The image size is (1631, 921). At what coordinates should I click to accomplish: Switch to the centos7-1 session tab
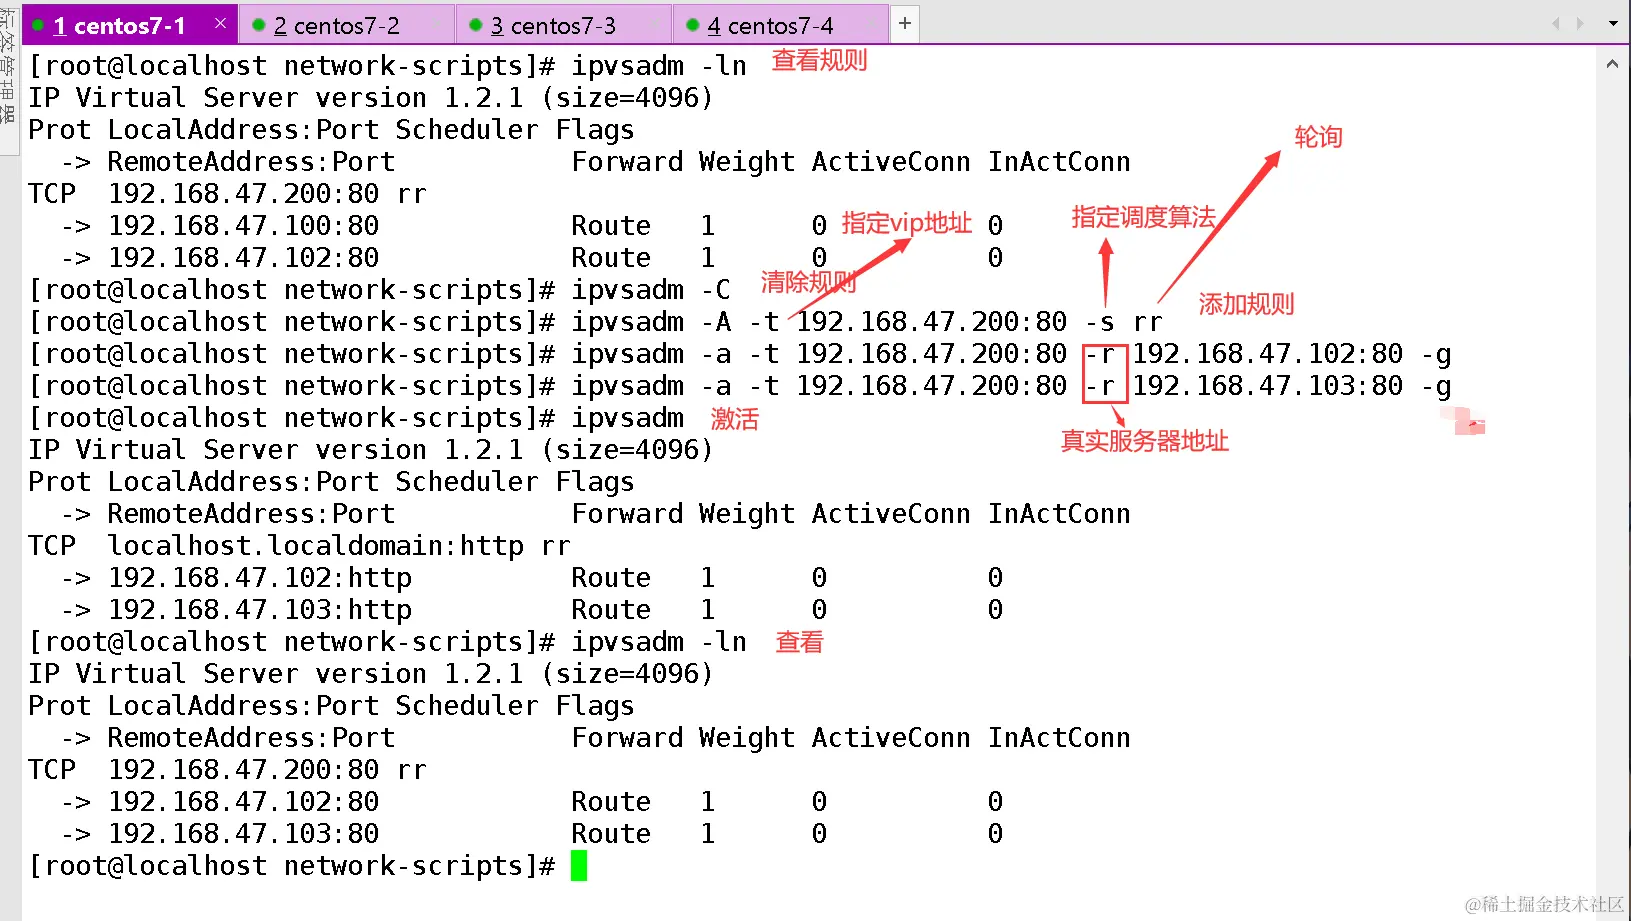pyautogui.click(x=129, y=25)
